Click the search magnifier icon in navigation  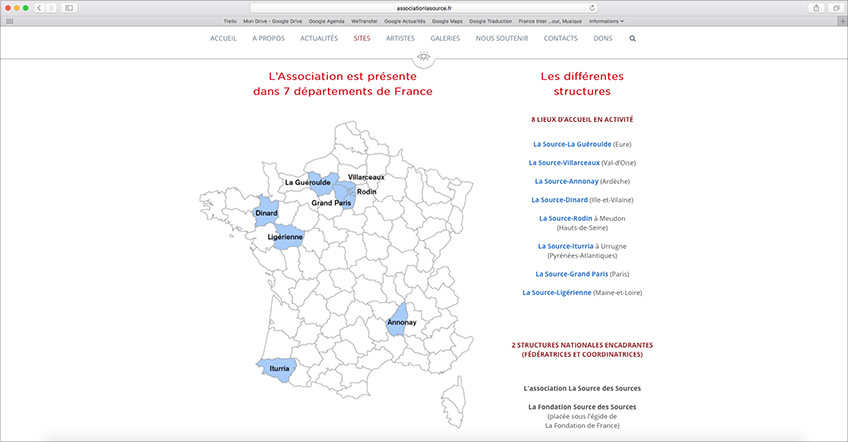pyautogui.click(x=632, y=38)
